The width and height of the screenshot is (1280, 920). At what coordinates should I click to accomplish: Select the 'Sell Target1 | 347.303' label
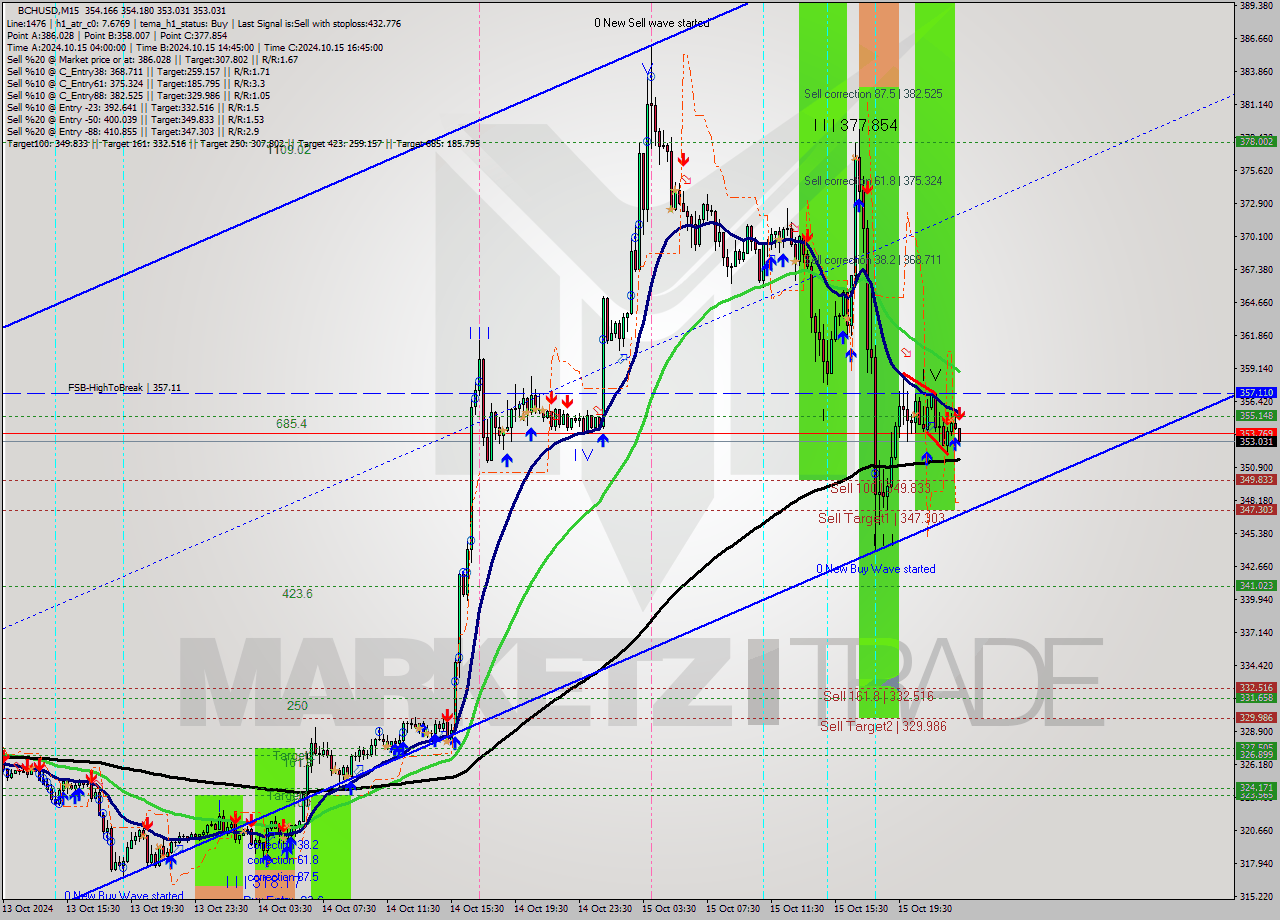click(x=881, y=518)
